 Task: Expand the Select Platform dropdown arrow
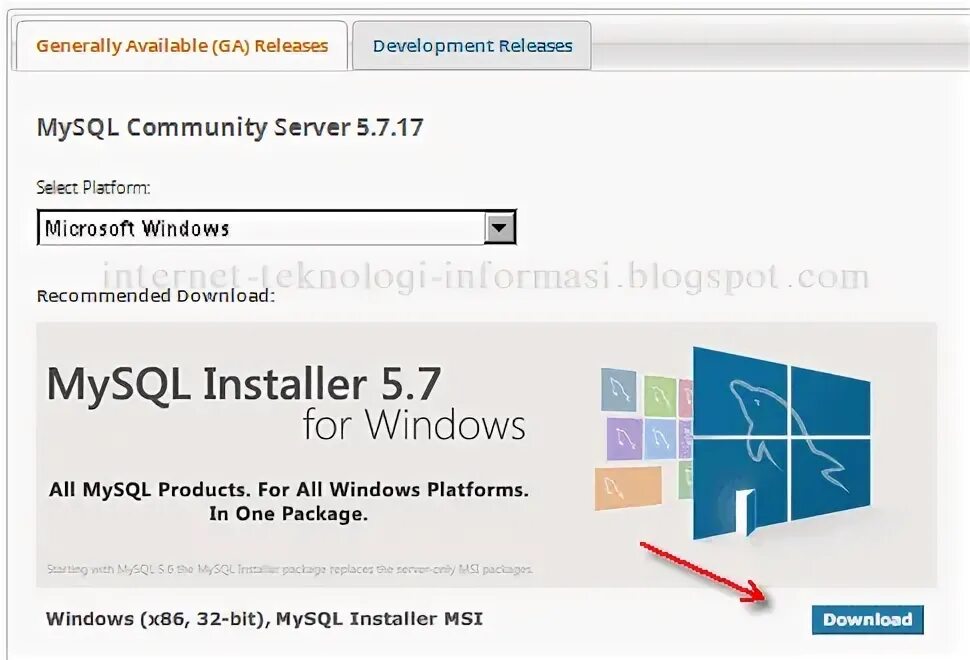click(499, 228)
